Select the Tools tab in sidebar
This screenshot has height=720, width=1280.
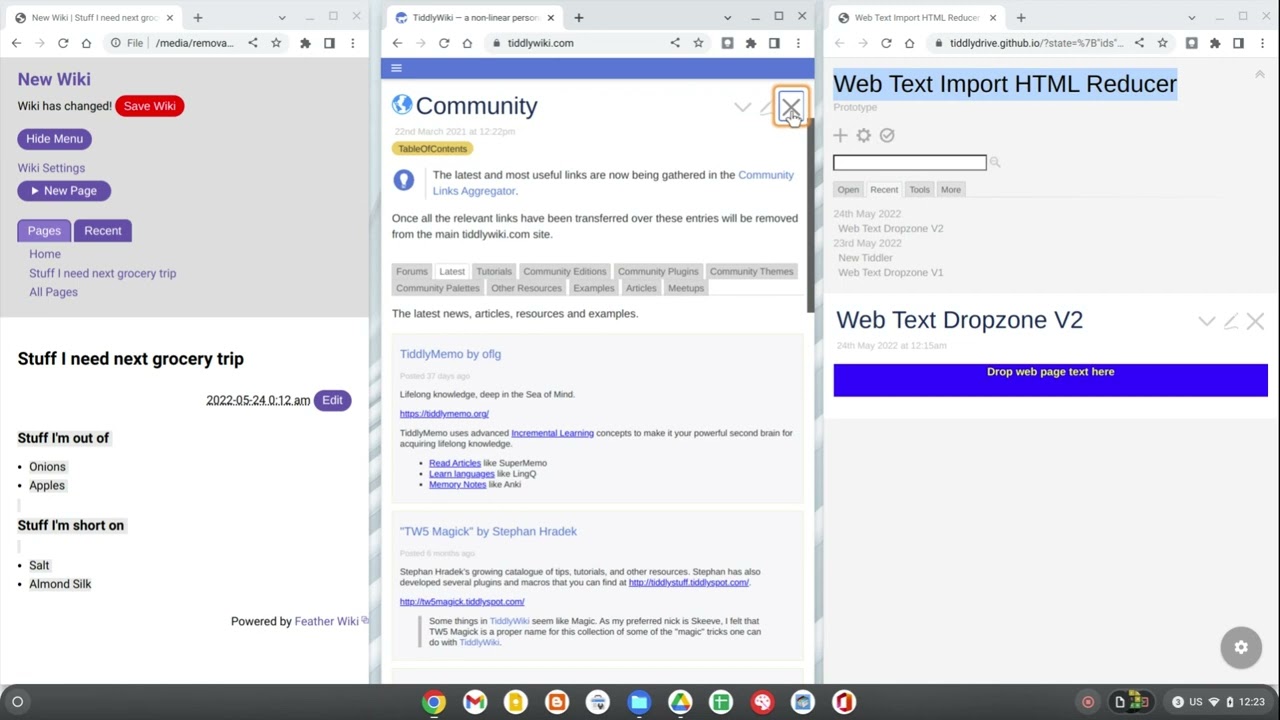919,189
